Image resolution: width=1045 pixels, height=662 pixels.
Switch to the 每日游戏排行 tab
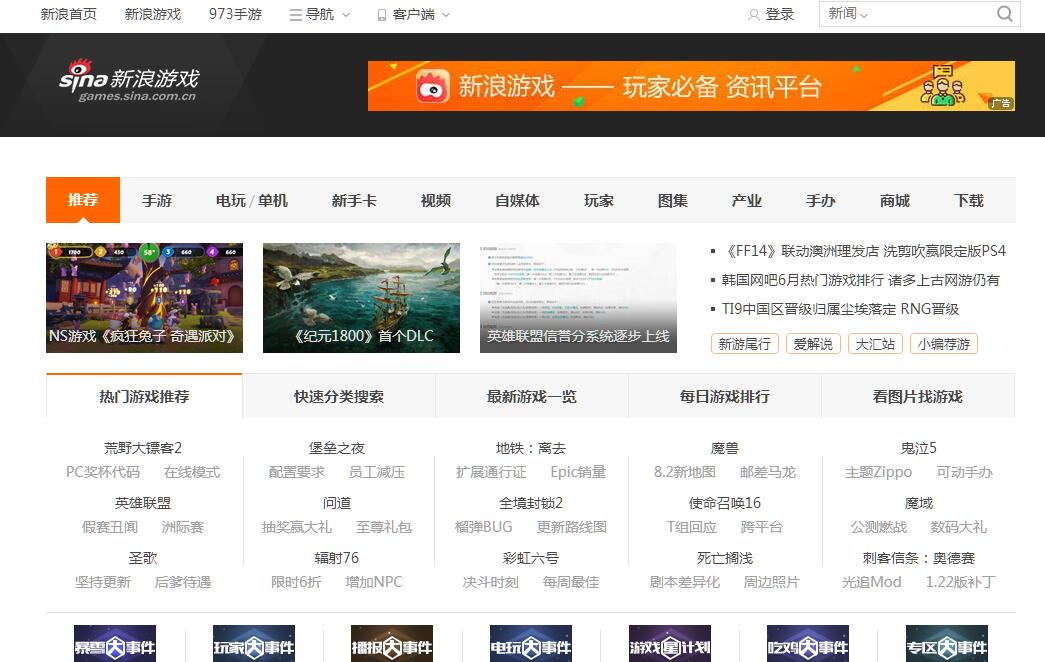click(724, 396)
